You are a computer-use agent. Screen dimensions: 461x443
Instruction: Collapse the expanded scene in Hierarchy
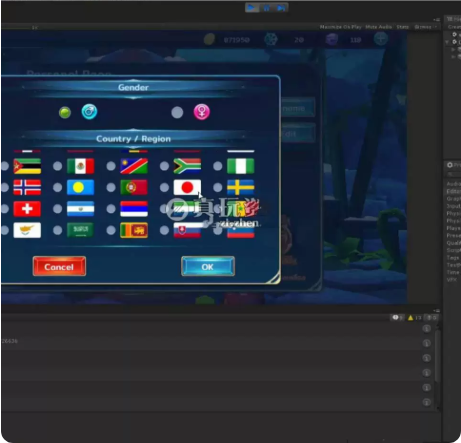click(x=447, y=42)
